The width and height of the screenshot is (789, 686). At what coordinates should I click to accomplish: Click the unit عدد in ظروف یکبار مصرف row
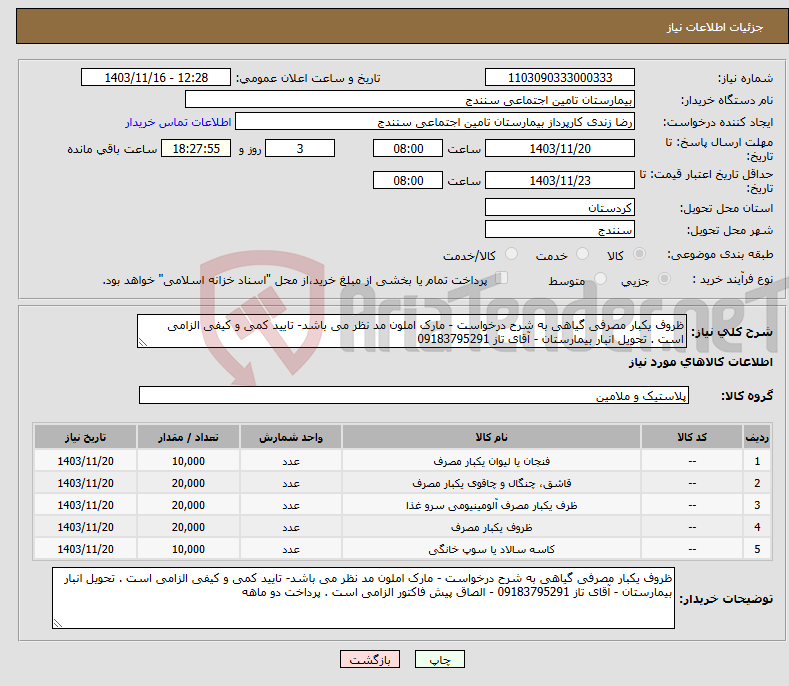(x=291, y=527)
